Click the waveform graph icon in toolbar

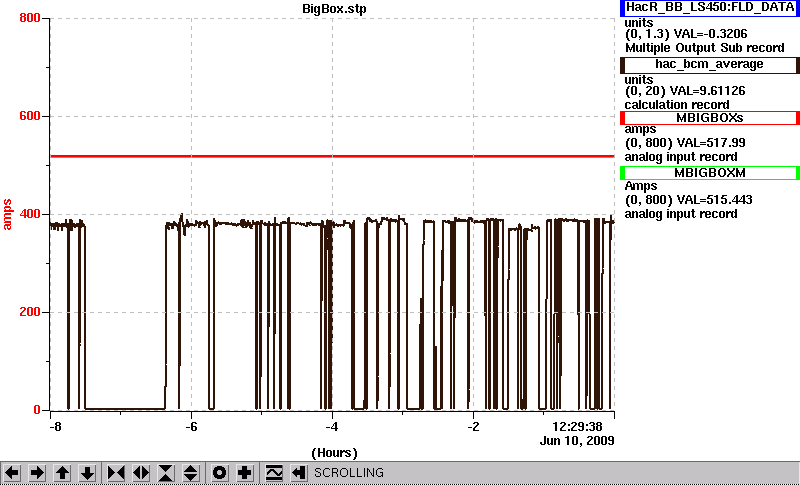(274, 473)
